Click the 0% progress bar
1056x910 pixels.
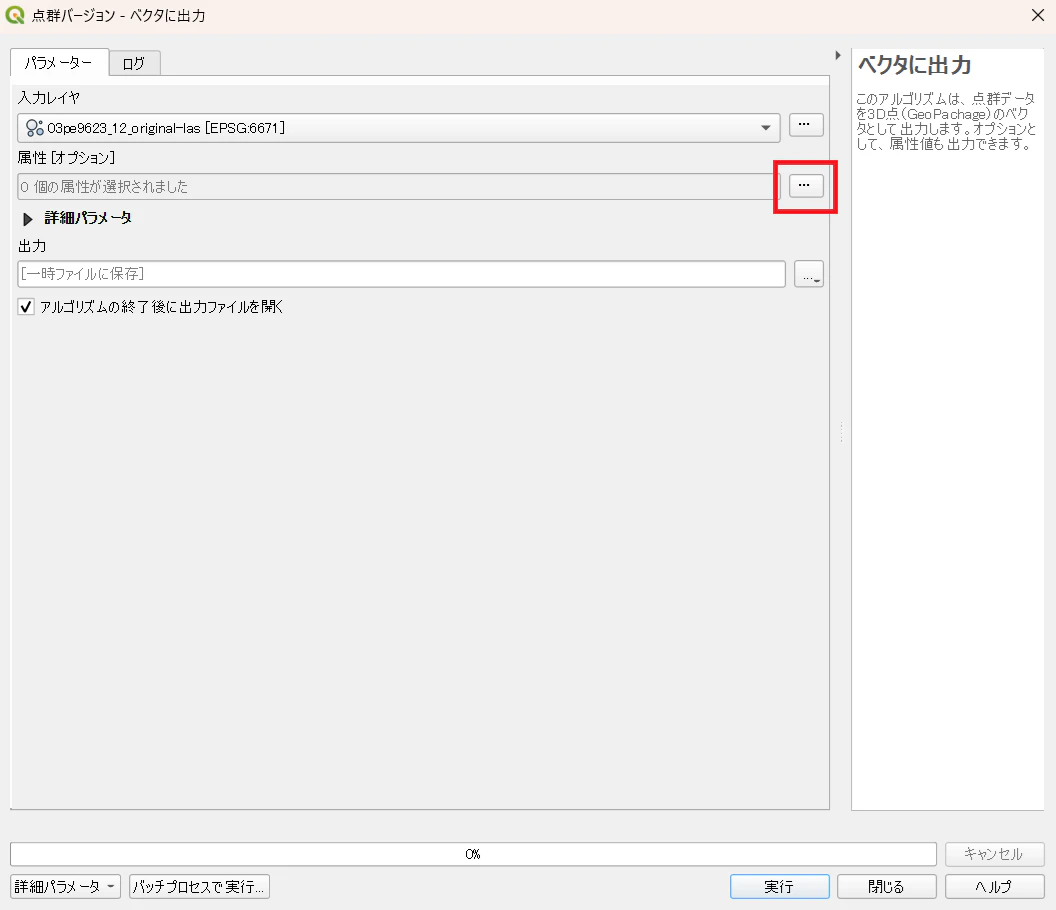coord(473,854)
